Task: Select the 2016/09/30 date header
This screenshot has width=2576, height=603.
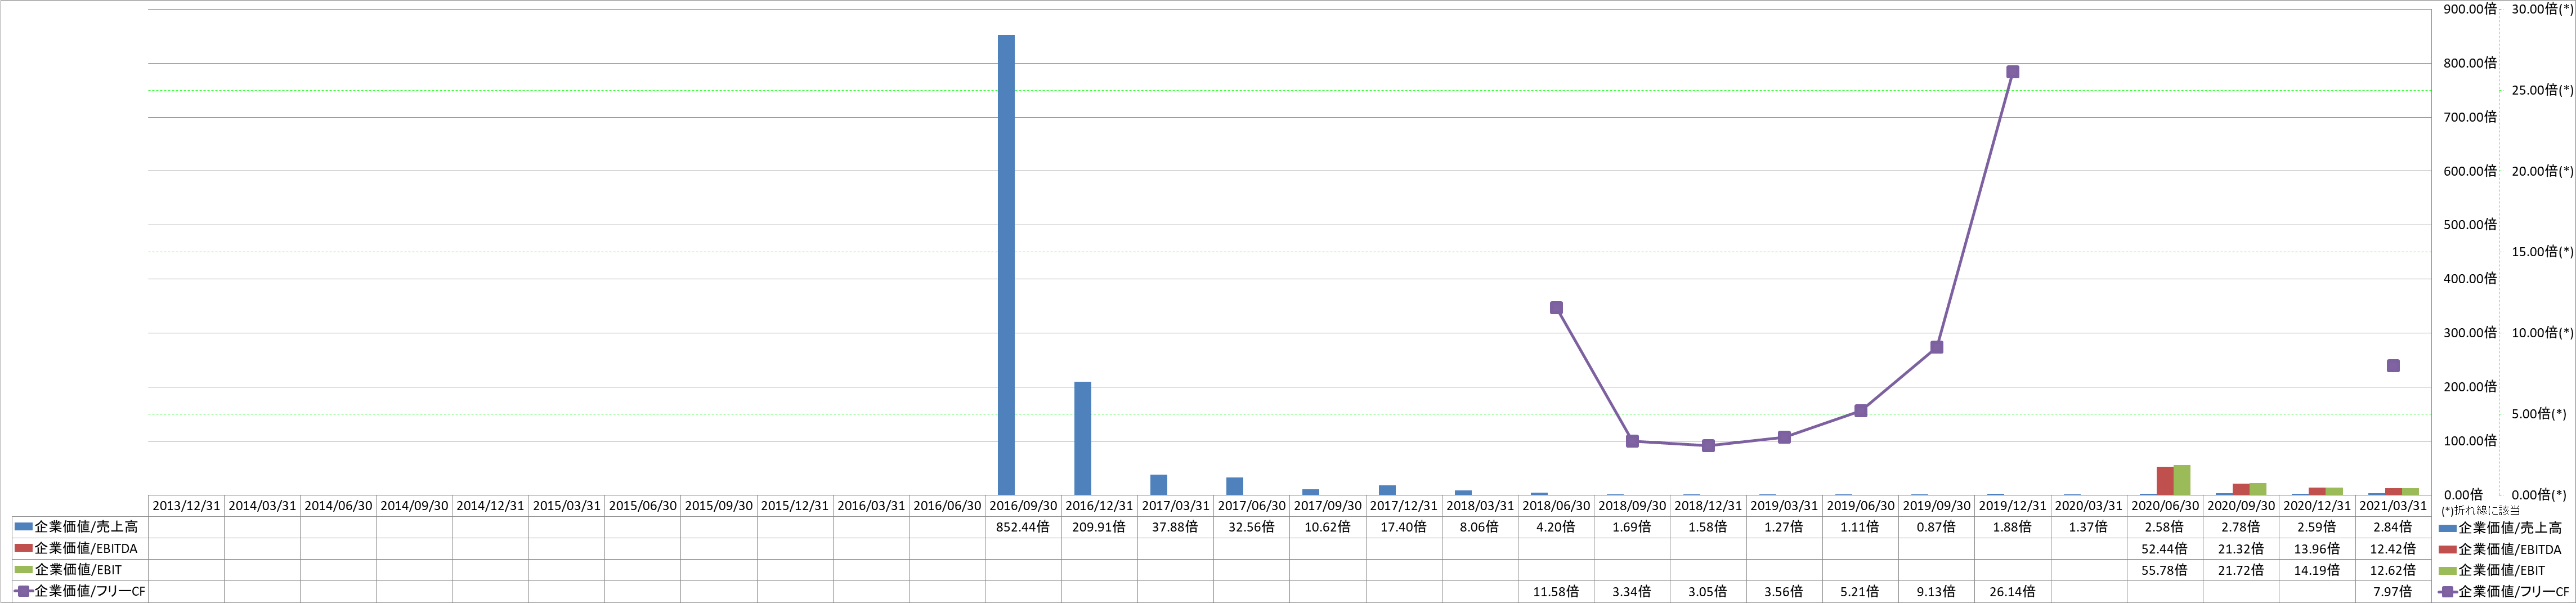Action: [1023, 506]
